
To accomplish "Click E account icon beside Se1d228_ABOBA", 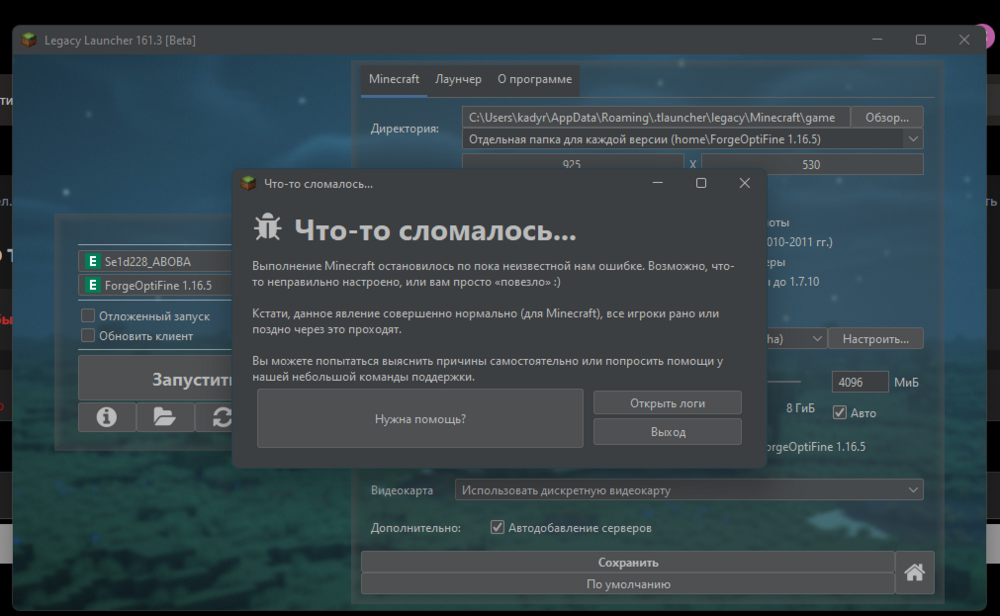I will click(92, 261).
